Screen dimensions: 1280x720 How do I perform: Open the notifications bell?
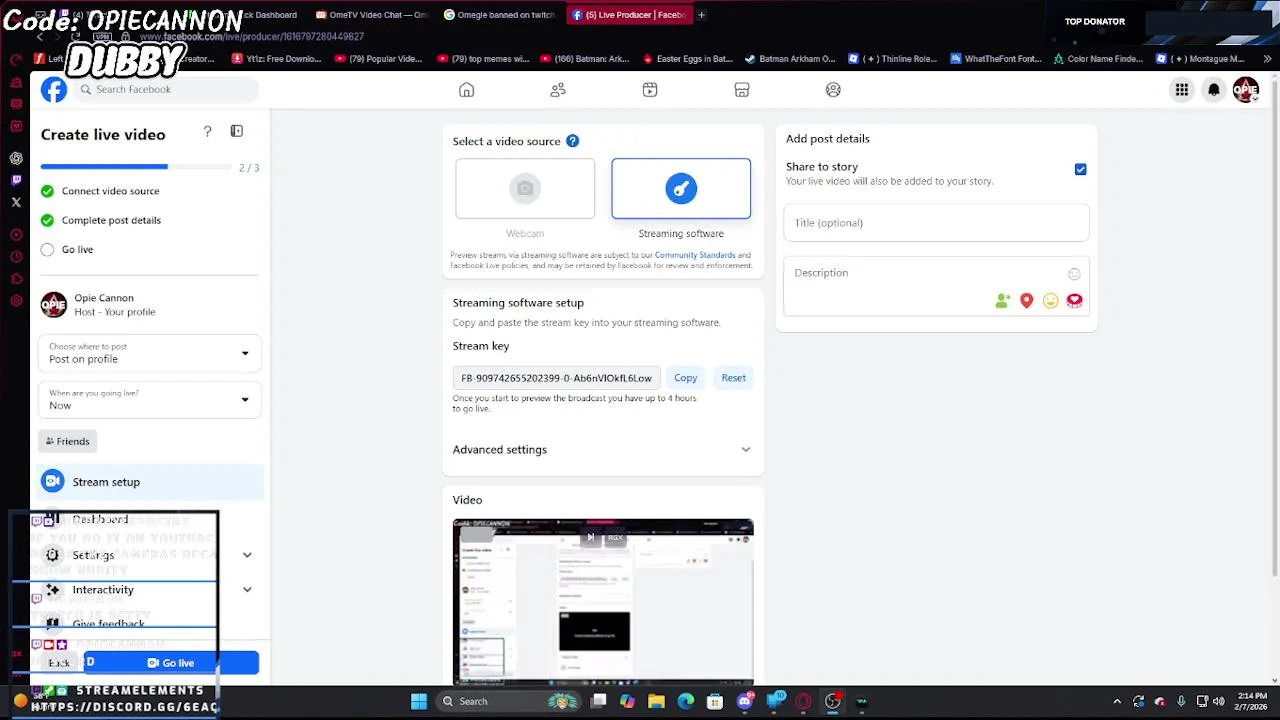pyautogui.click(x=1214, y=90)
